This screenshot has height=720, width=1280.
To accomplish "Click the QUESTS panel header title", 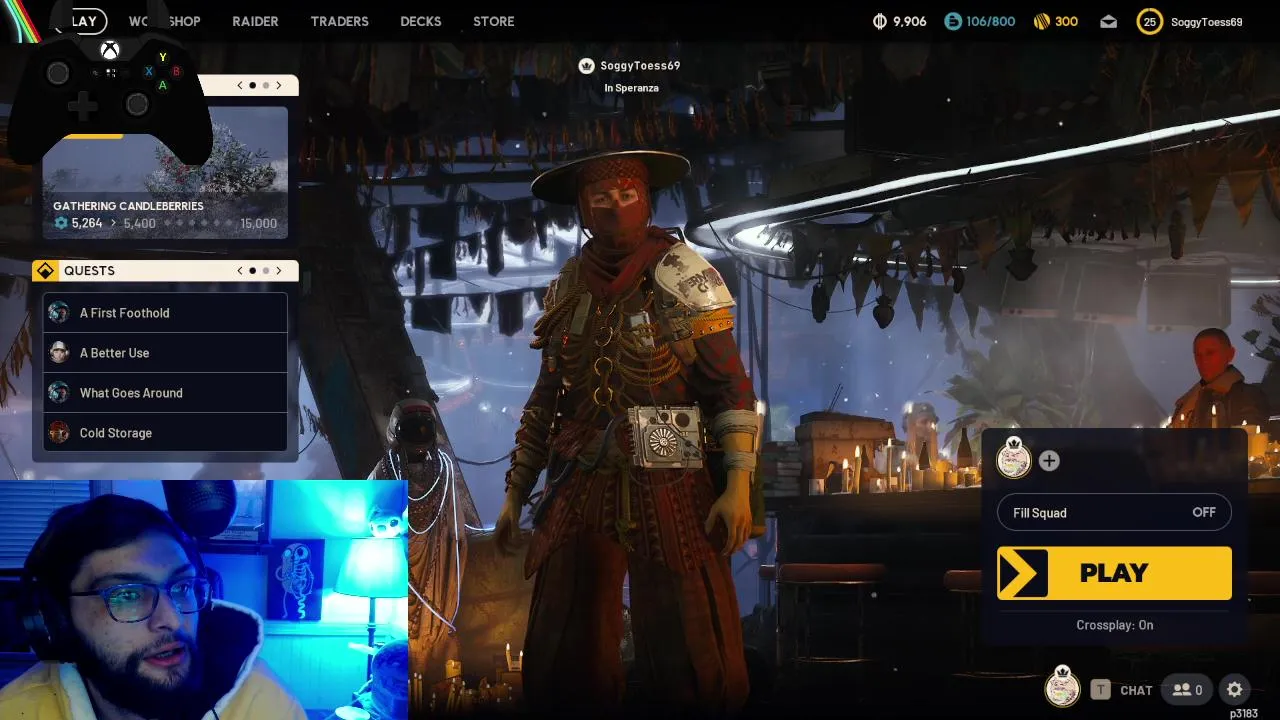I will 89,271.
